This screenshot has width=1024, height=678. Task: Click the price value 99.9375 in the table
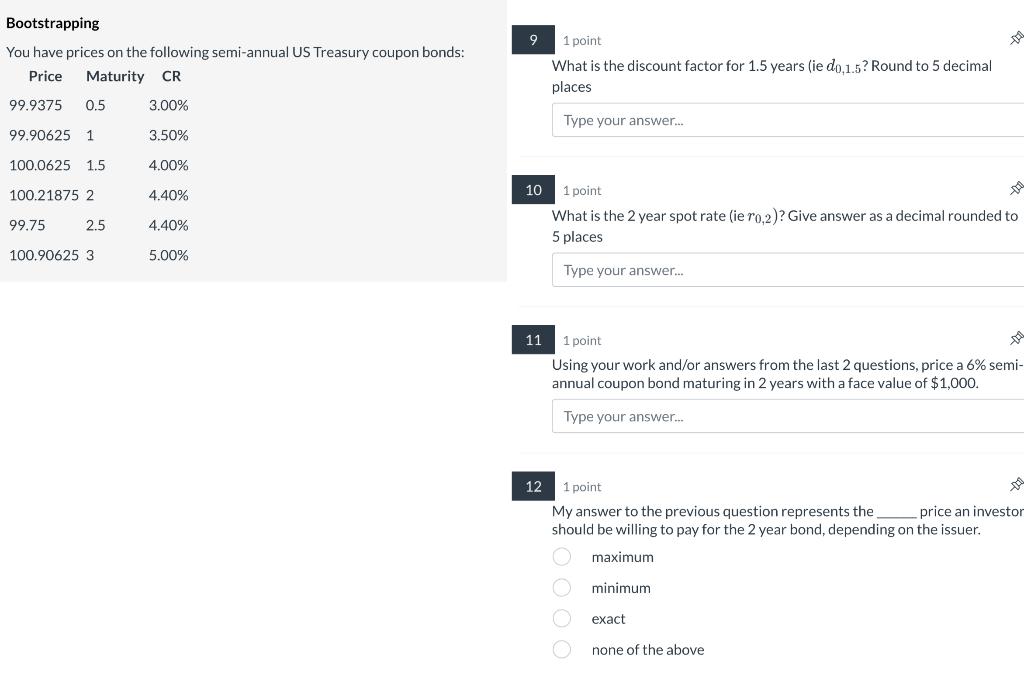pyautogui.click(x=35, y=105)
